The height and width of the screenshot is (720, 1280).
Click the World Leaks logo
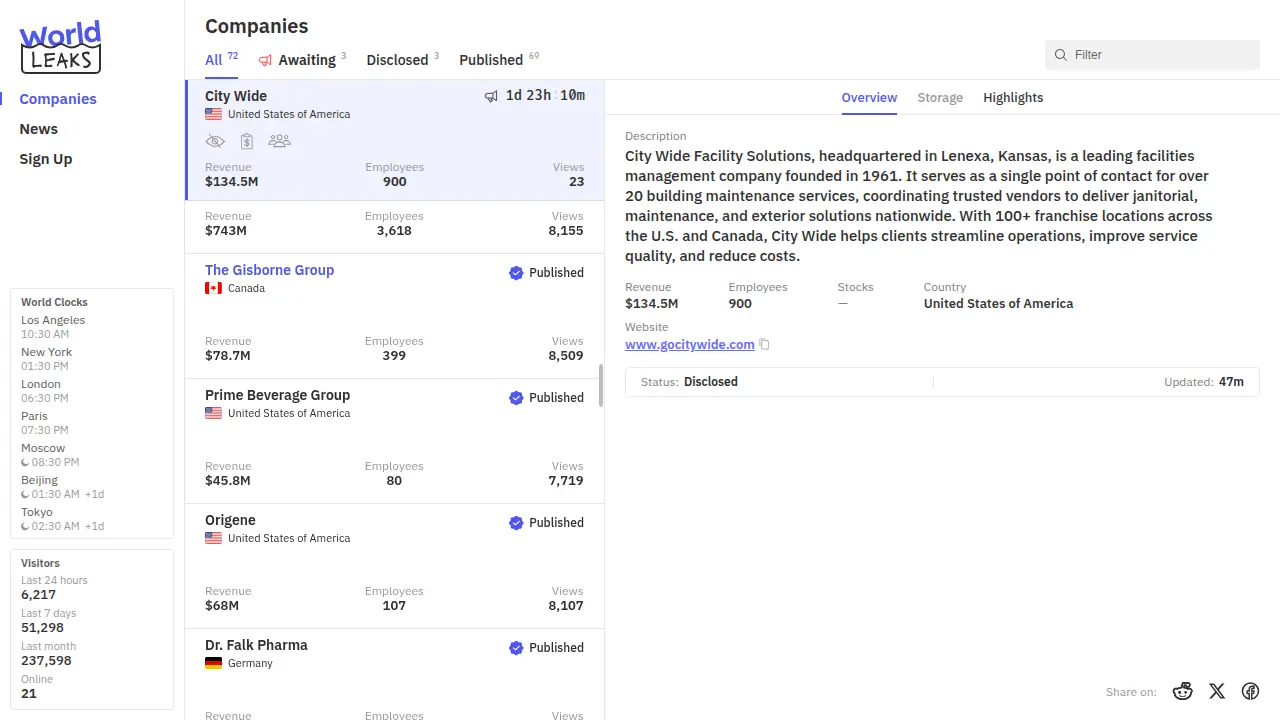60,47
